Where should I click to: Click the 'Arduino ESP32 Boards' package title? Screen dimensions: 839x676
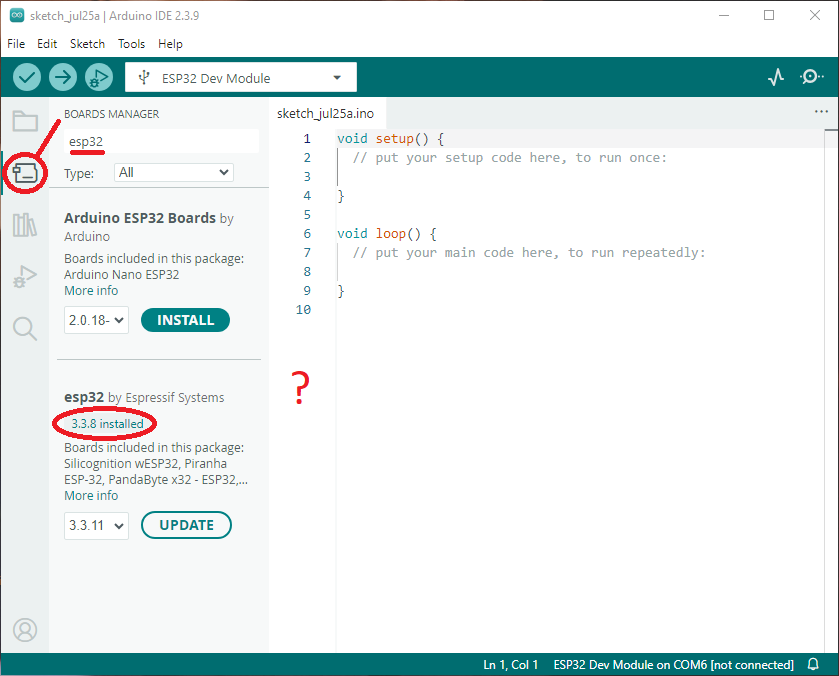coord(140,218)
